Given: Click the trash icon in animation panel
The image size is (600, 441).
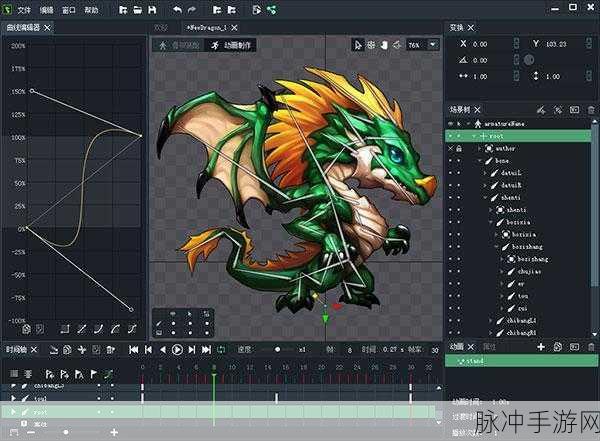Looking at the screenshot, I should click(x=591, y=347).
